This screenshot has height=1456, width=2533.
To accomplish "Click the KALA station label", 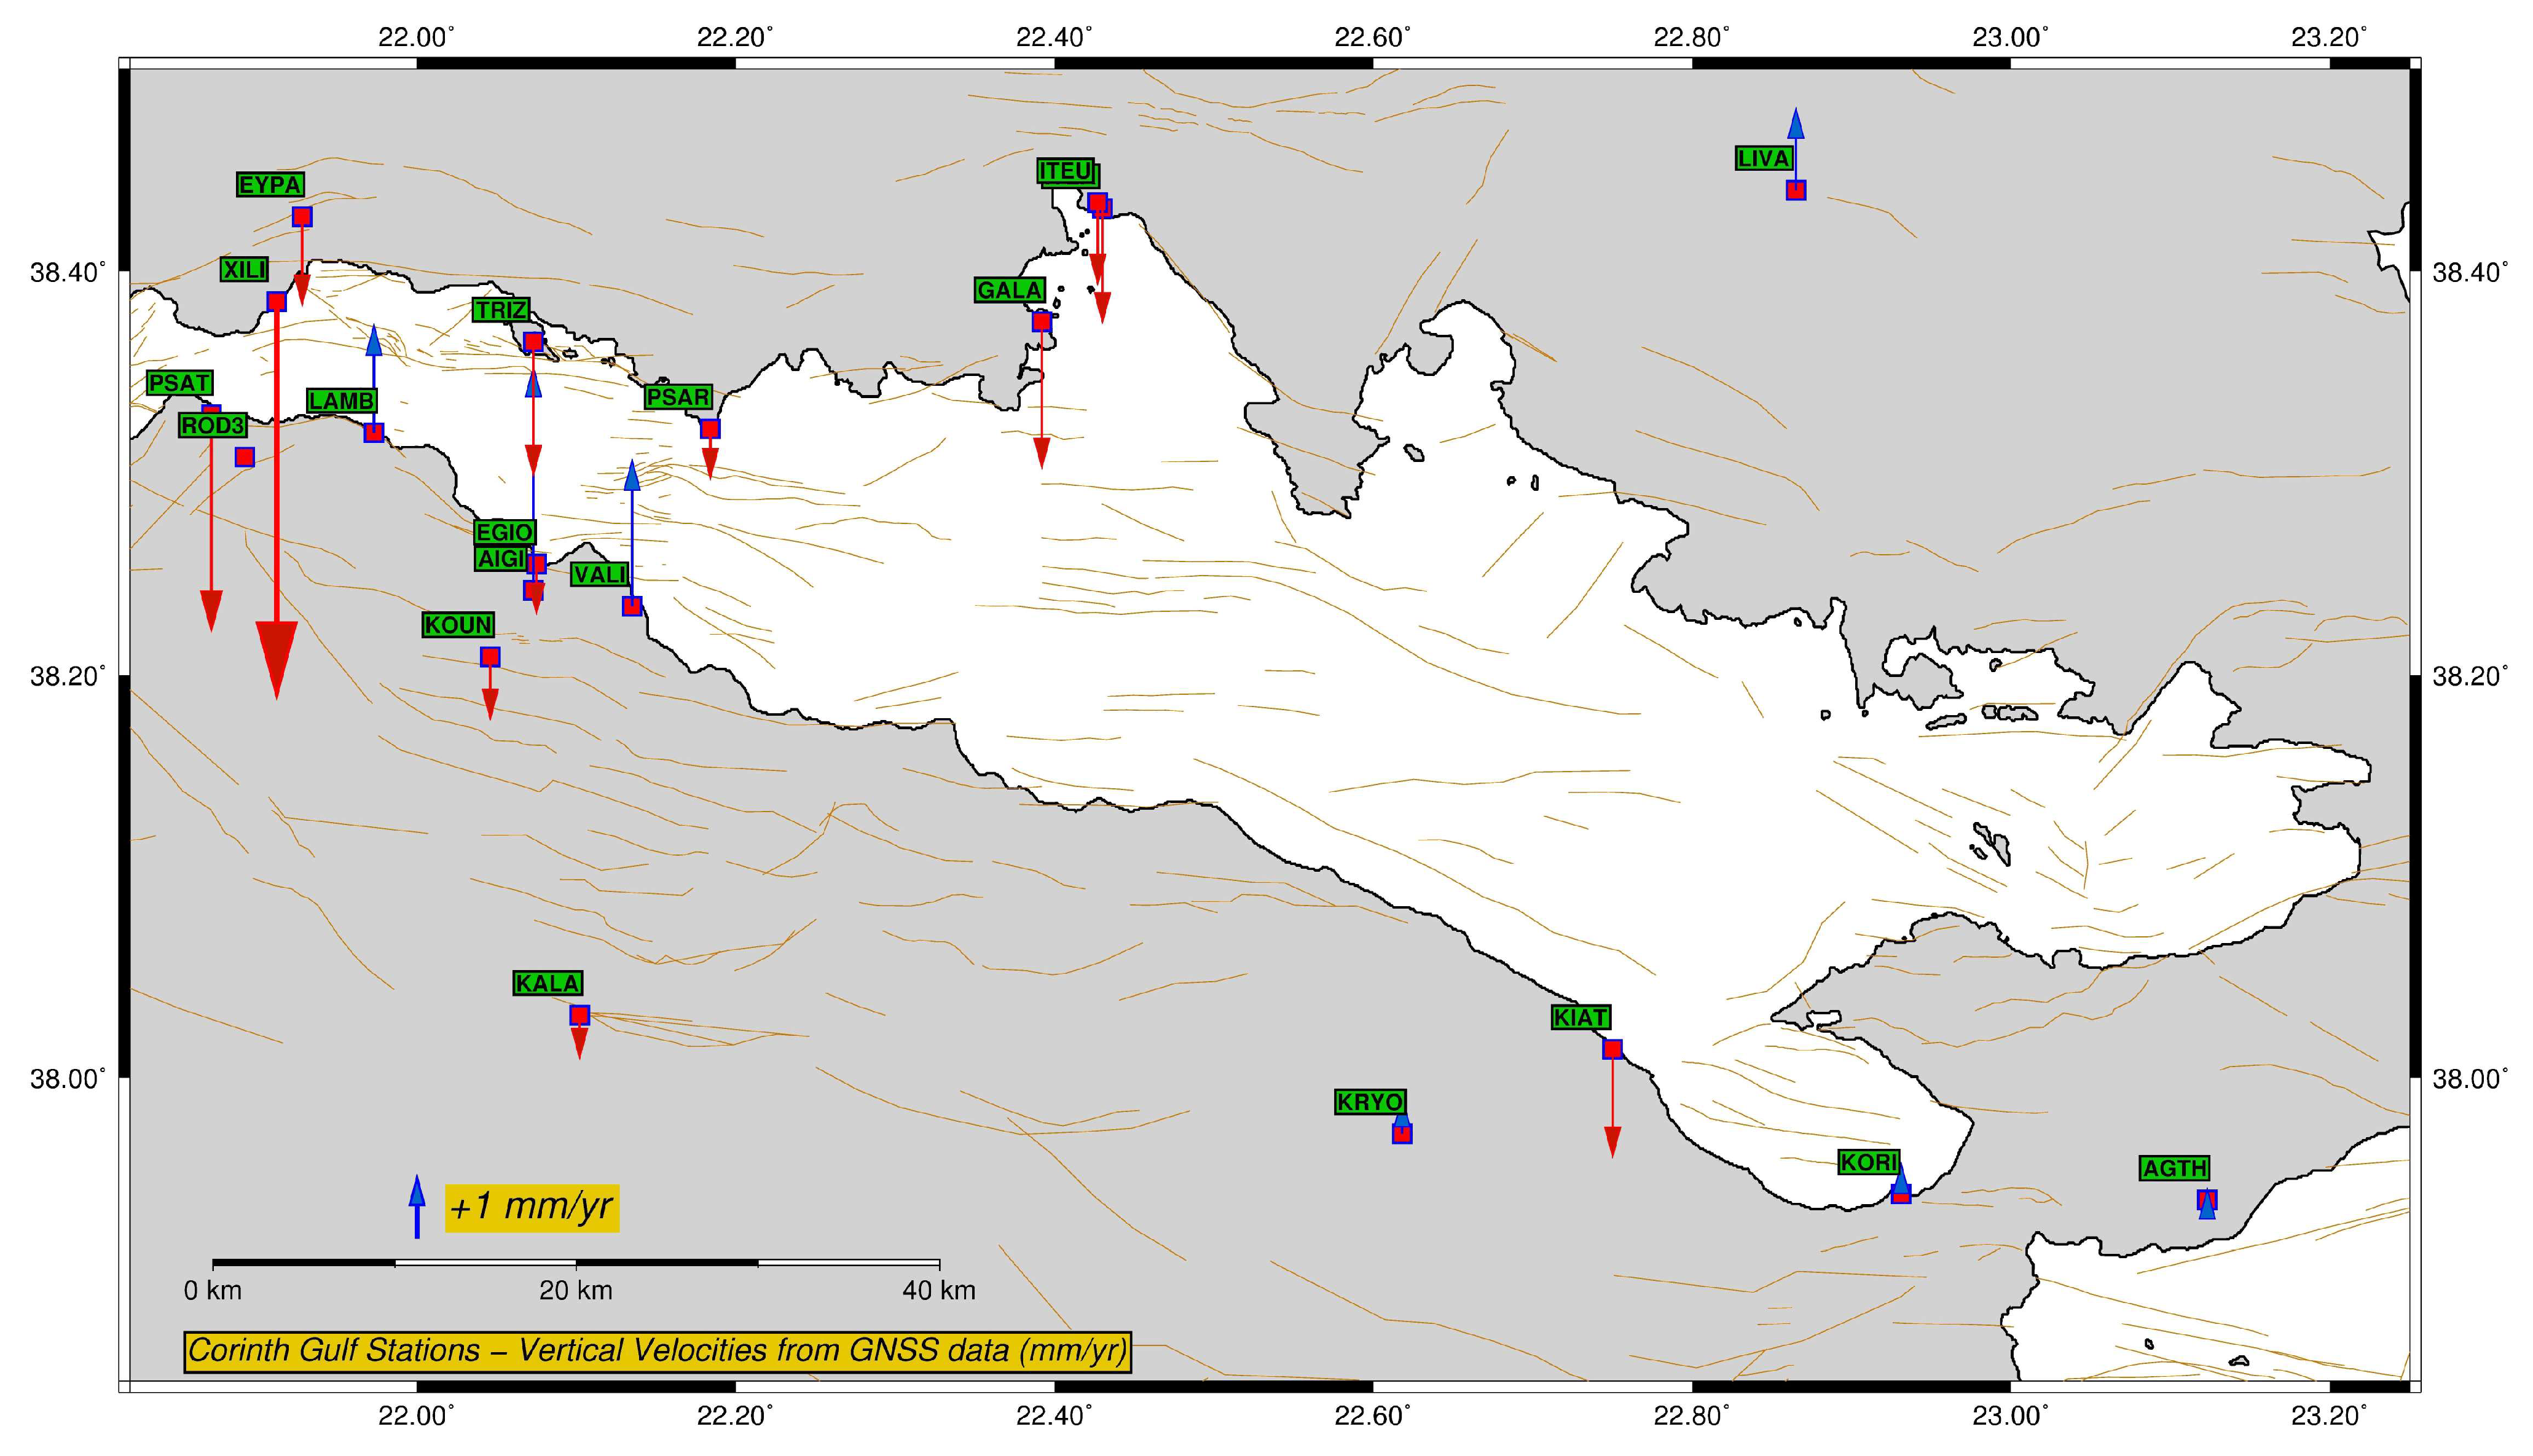I will (547, 983).
